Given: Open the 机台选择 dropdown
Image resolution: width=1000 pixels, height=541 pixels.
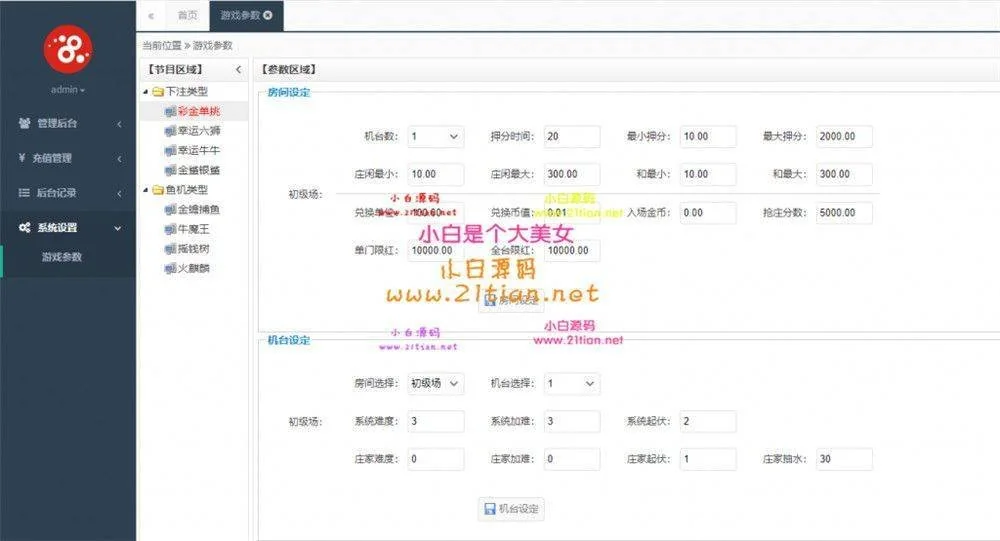Looking at the screenshot, I should (571, 383).
